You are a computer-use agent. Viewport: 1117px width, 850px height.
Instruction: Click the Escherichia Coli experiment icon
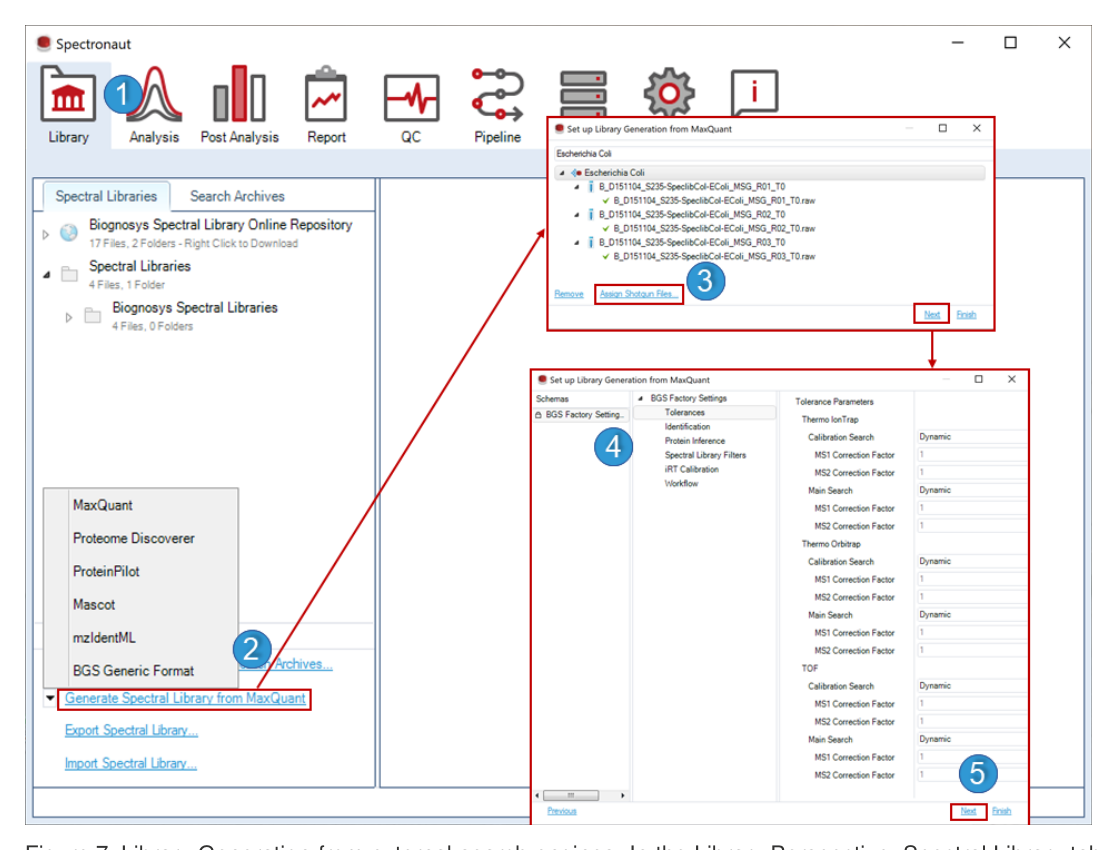(576, 172)
